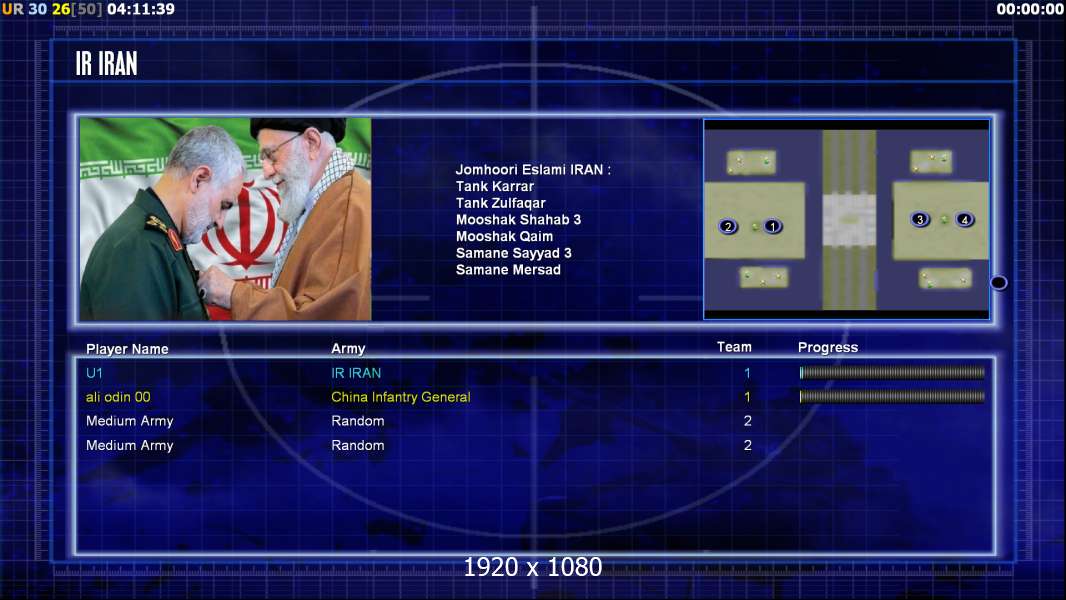Click team number 2 of last Medium Army
Image resolution: width=1066 pixels, height=600 pixels.
pos(748,446)
